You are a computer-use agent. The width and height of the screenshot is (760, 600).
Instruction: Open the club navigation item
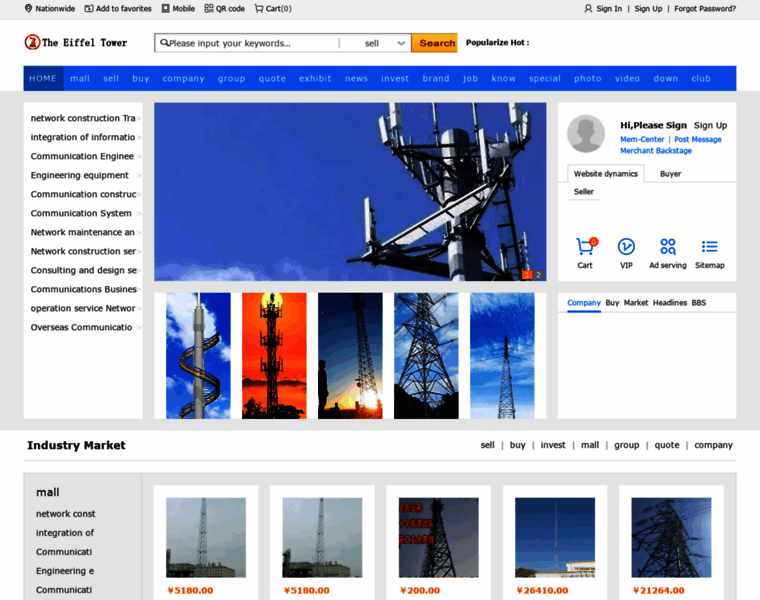point(701,78)
